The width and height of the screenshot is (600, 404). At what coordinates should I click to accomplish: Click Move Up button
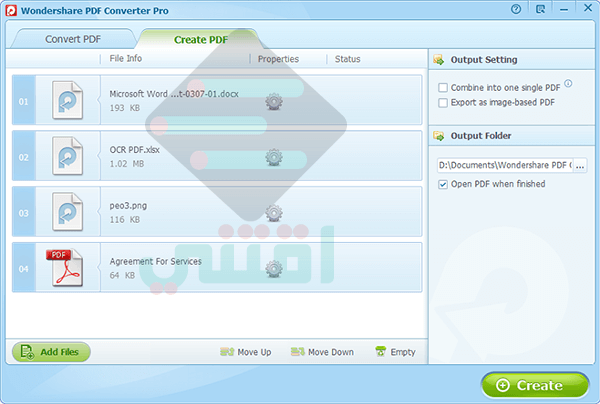click(x=246, y=352)
